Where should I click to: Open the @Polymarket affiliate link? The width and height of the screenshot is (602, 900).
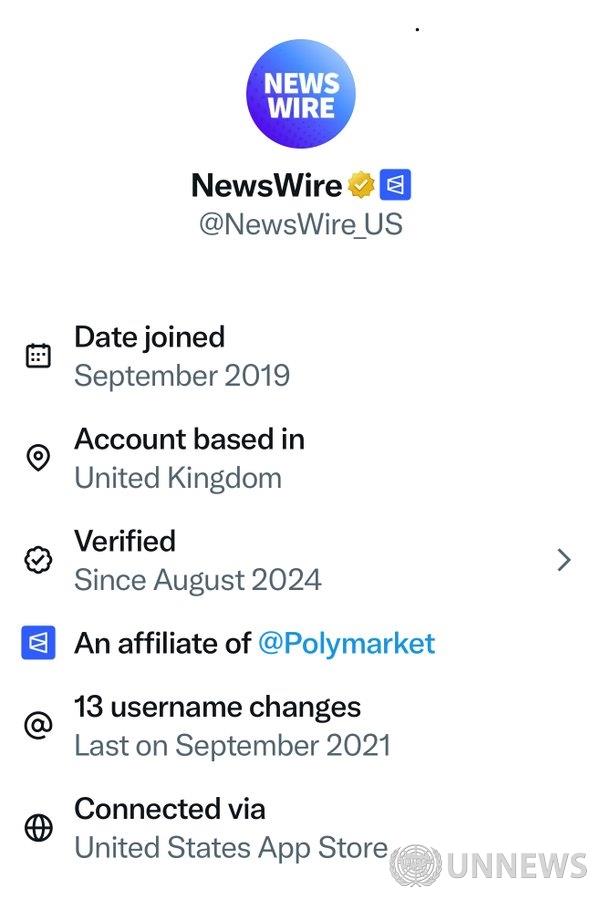click(x=346, y=643)
